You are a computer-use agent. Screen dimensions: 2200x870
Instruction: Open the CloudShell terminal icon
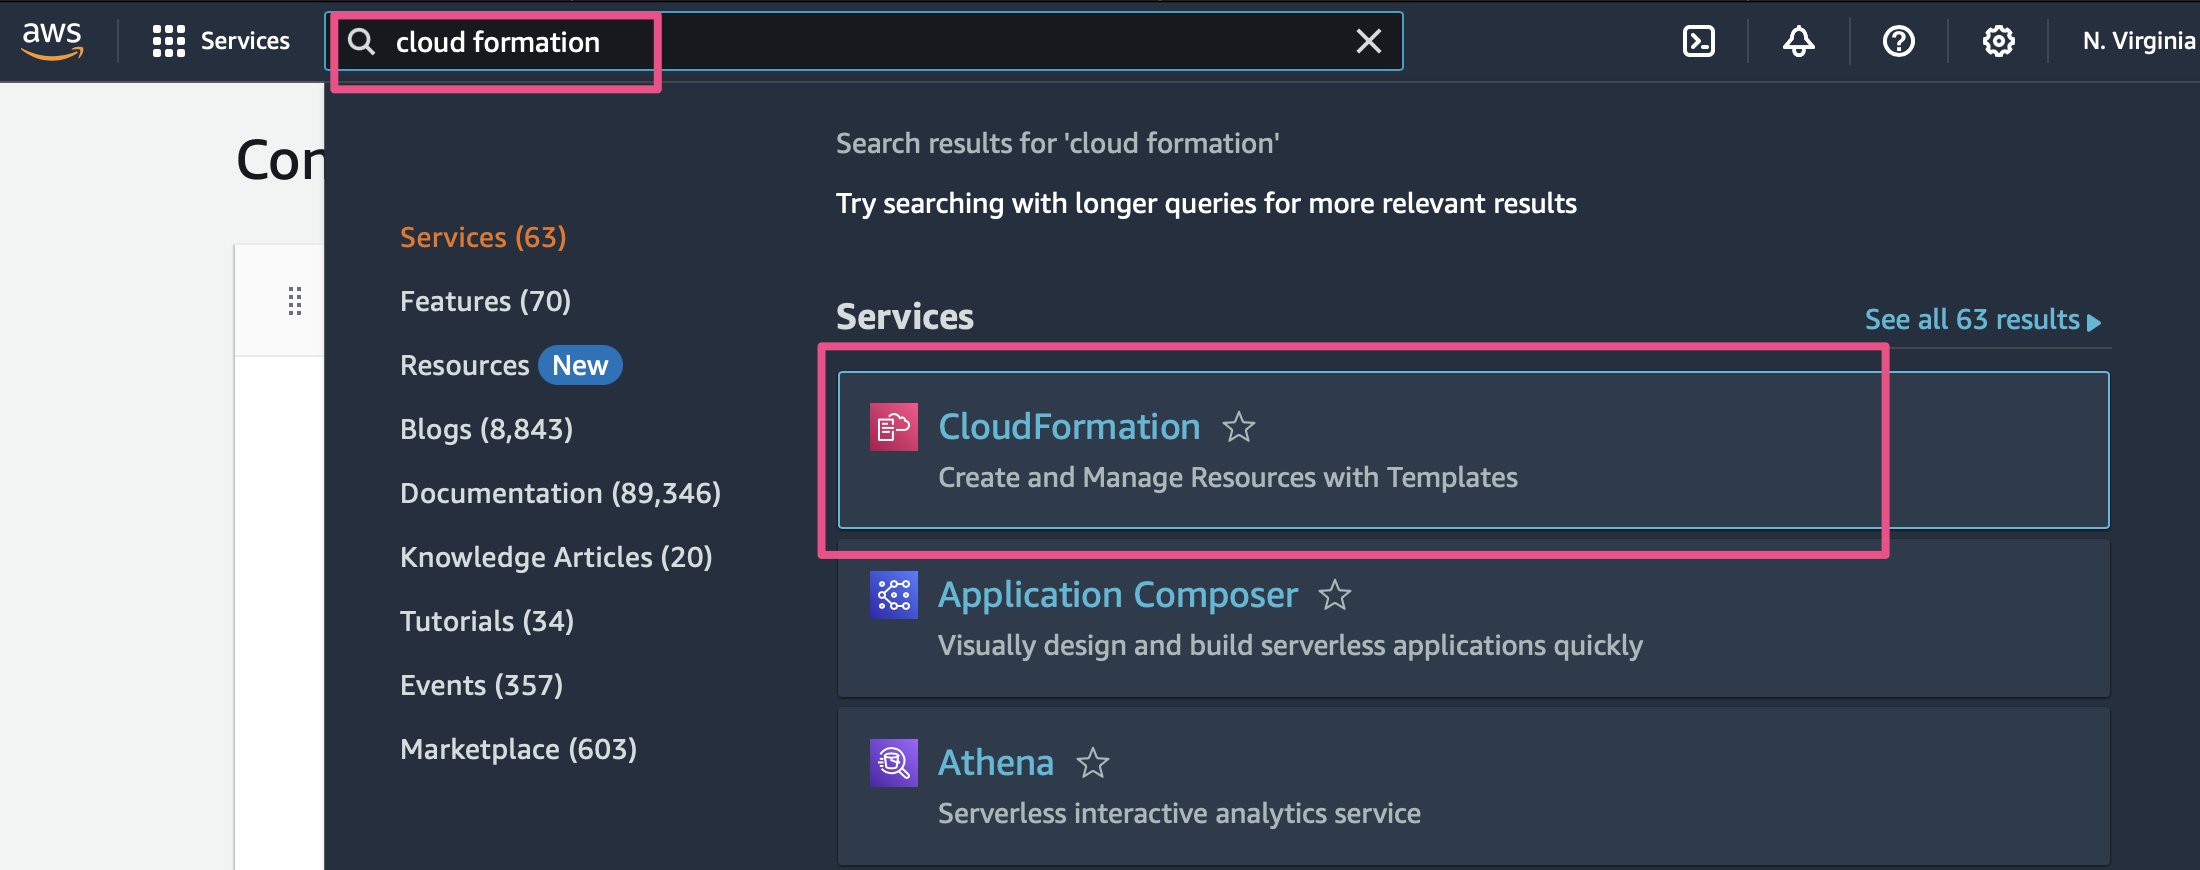click(x=1698, y=41)
